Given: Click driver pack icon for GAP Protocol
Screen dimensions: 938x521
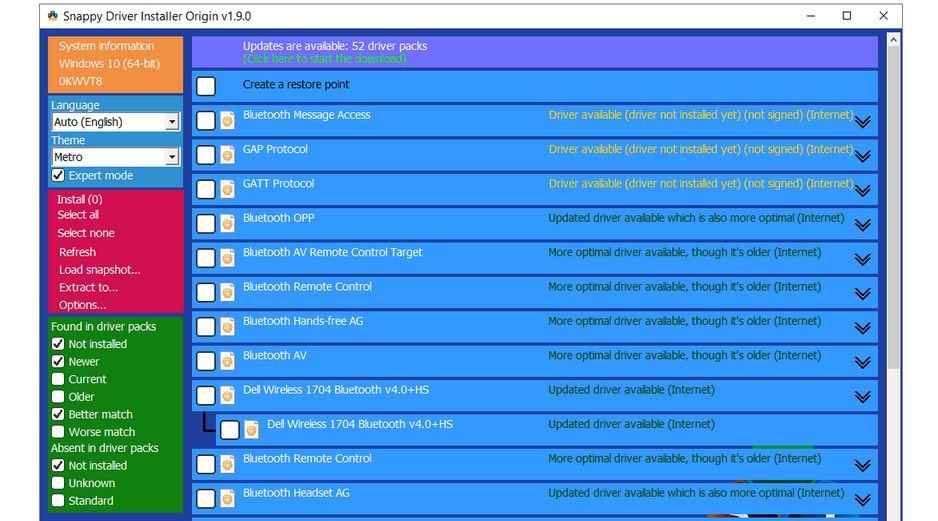Looking at the screenshot, I should click(227, 156).
